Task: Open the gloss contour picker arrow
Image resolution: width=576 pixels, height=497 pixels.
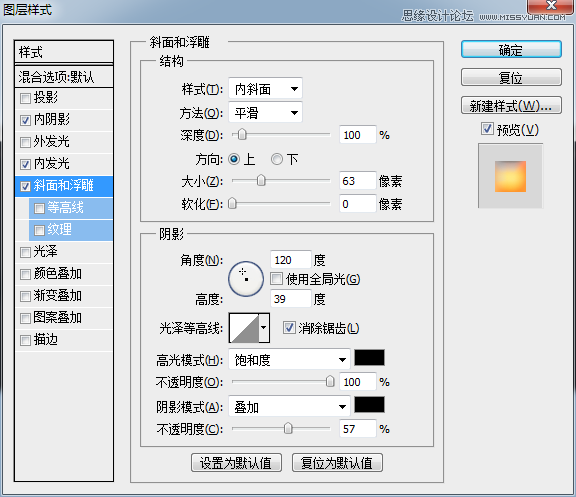Action: [264, 328]
